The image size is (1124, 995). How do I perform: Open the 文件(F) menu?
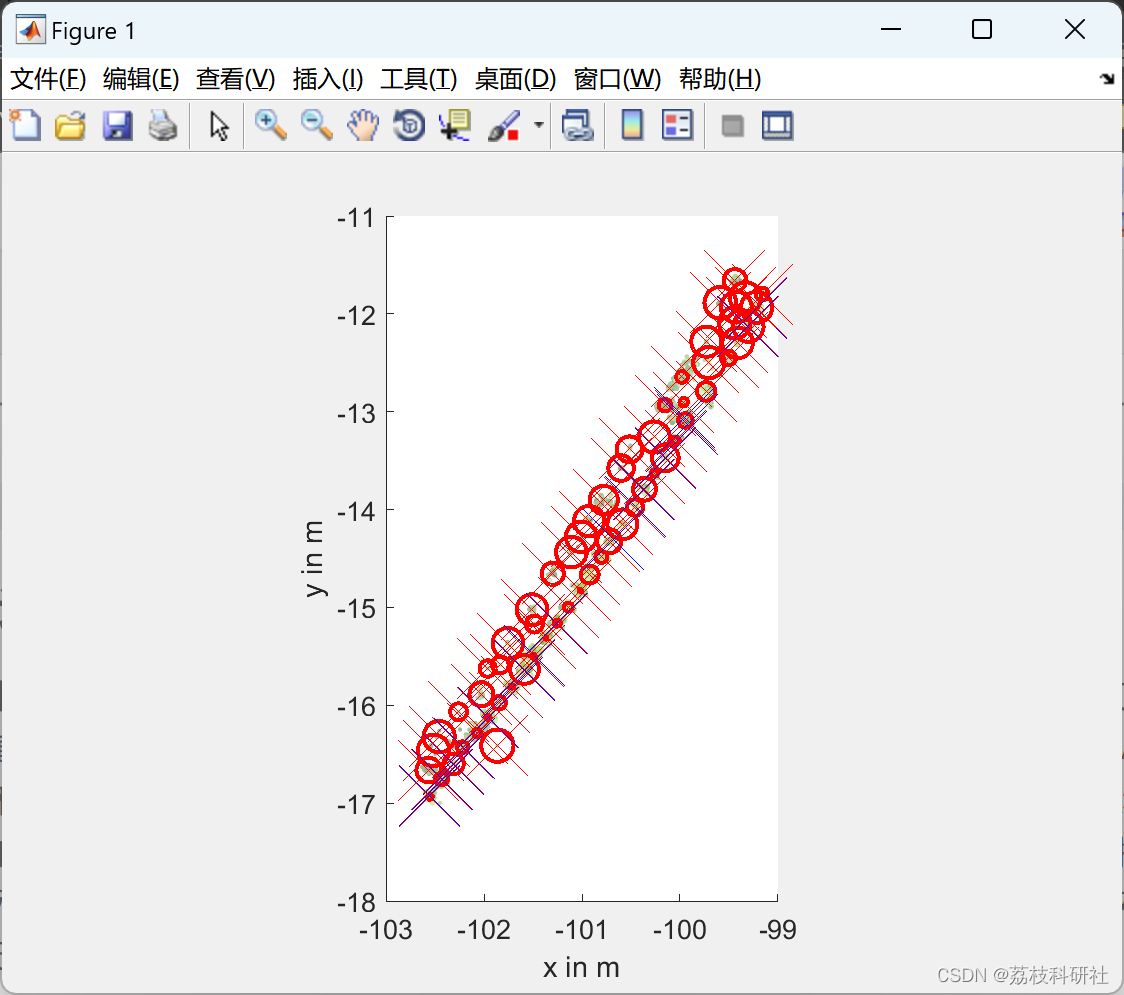(48, 79)
